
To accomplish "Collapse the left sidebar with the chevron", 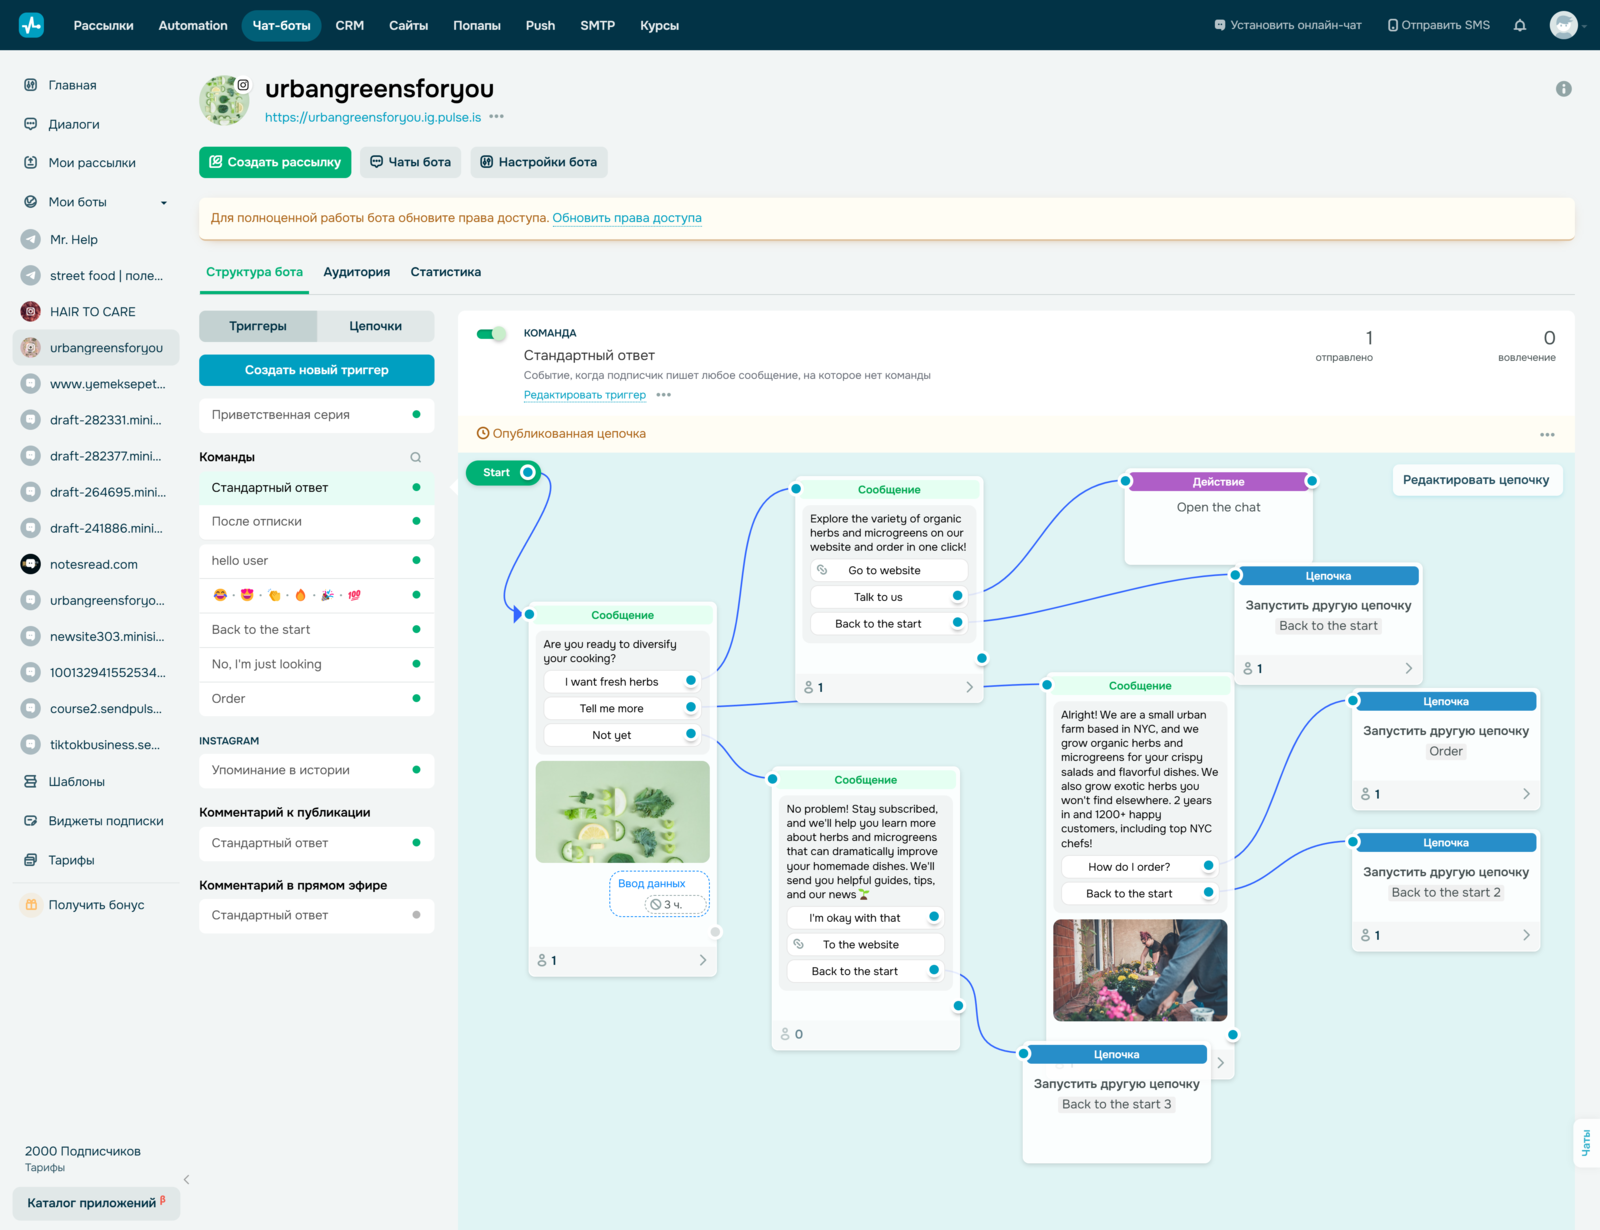I will pyautogui.click(x=187, y=1179).
